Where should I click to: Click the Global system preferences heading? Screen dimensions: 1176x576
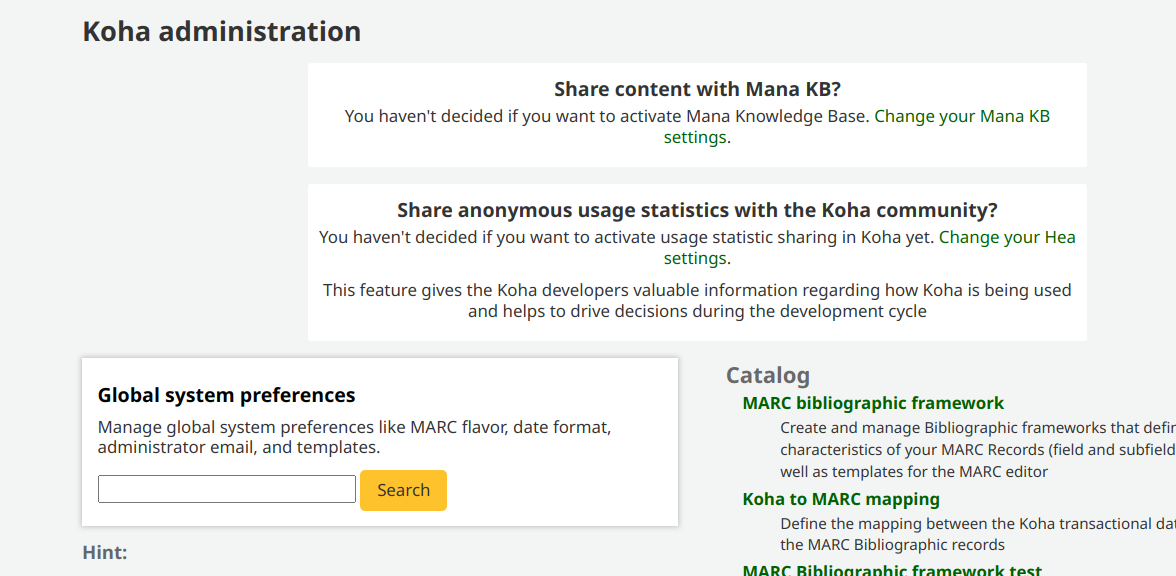(x=226, y=395)
